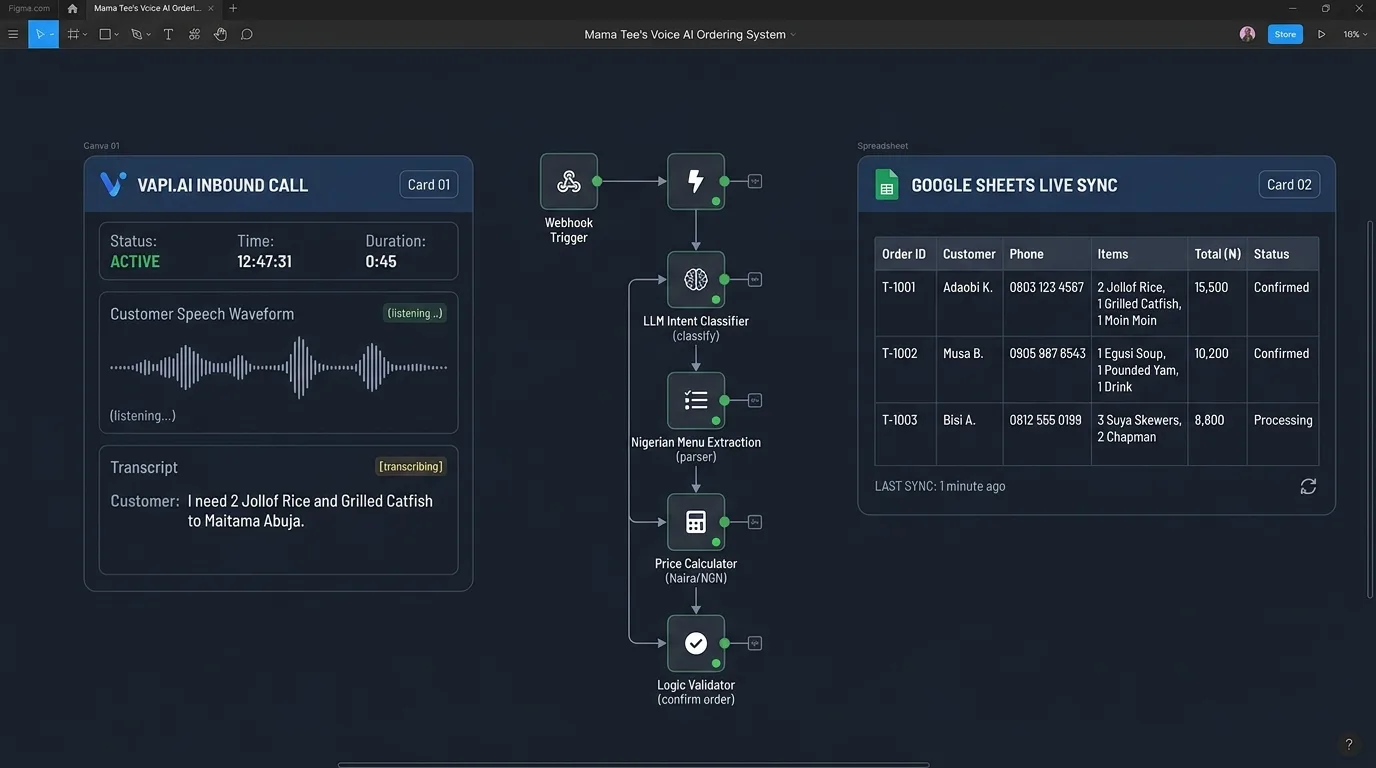The width and height of the screenshot is (1376, 768).
Task: Select the Text tool
Action: [x=168, y=34]
